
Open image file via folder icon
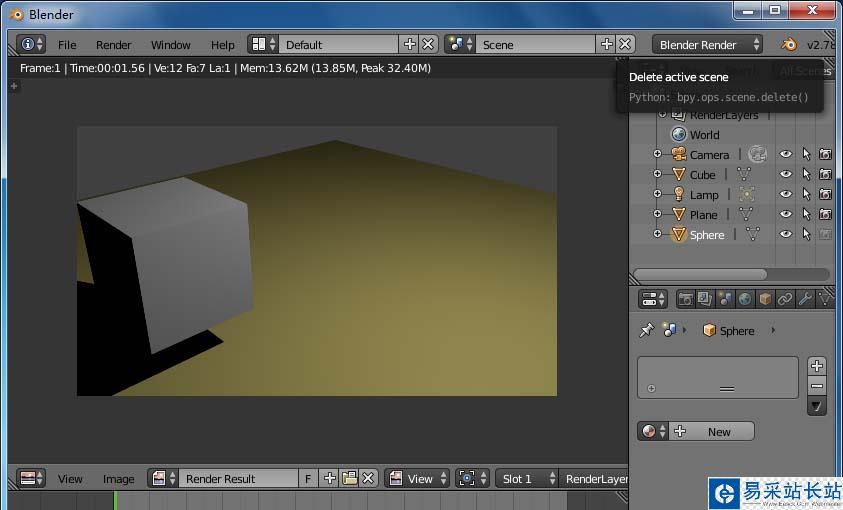click(x=349, y=478)
